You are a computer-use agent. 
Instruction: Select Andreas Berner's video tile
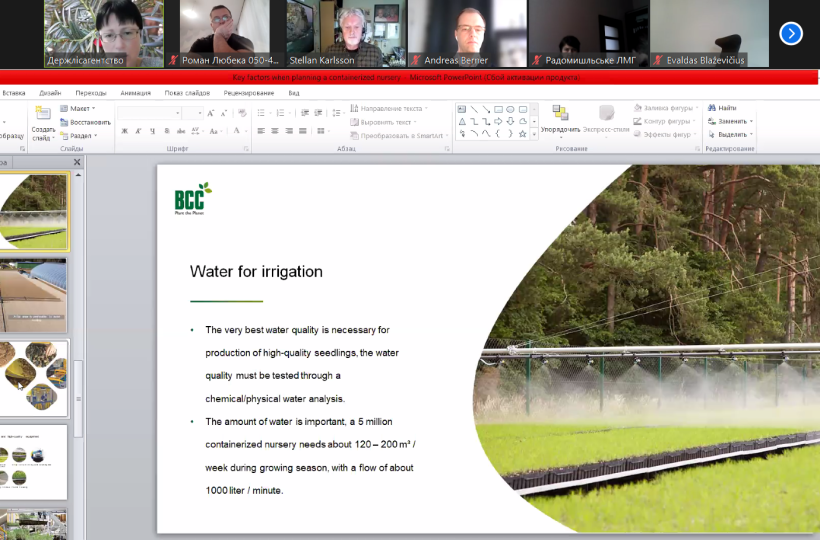pos(468,33)
